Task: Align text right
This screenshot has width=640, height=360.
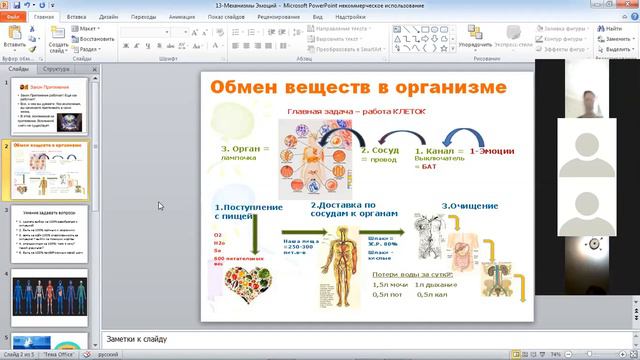Action: click(258, 46)
